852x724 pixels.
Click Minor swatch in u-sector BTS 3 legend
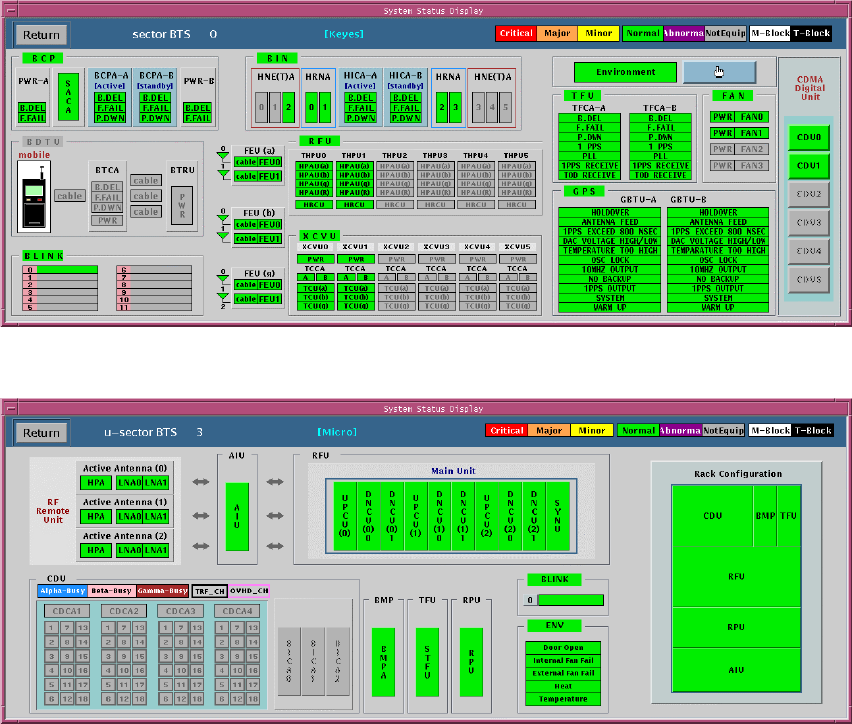coord(592,430)
